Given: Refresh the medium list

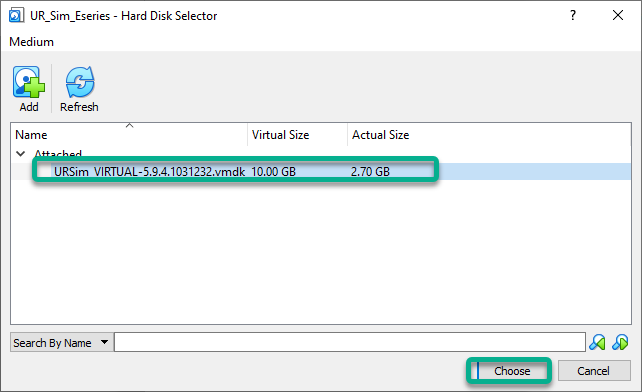Looking at the screenshot, I should click(79, 89).
